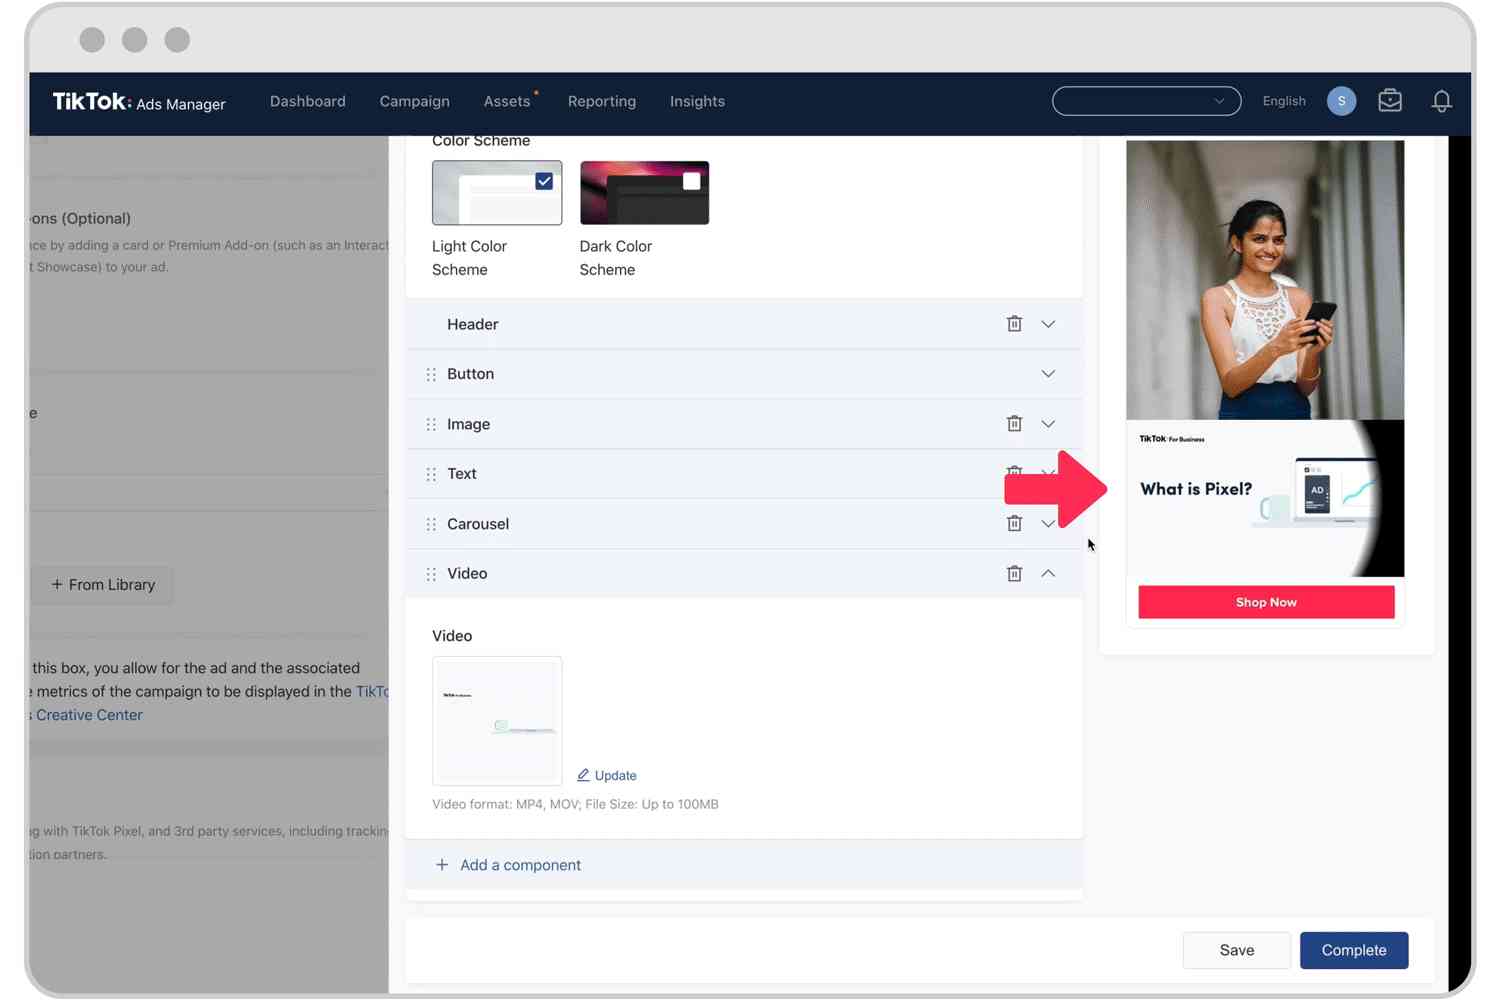Delete the Image component

1014,423
